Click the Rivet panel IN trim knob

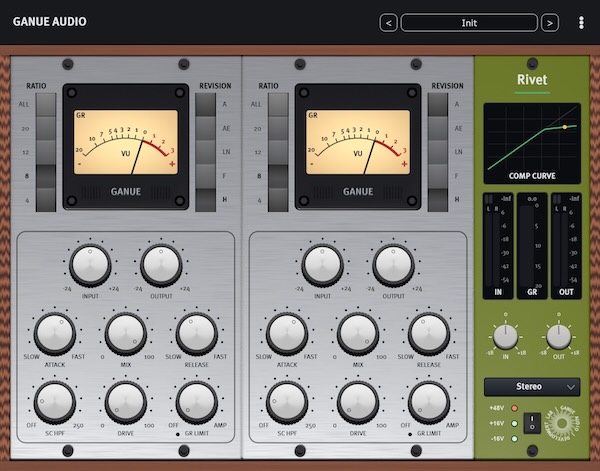coord(505,337)
